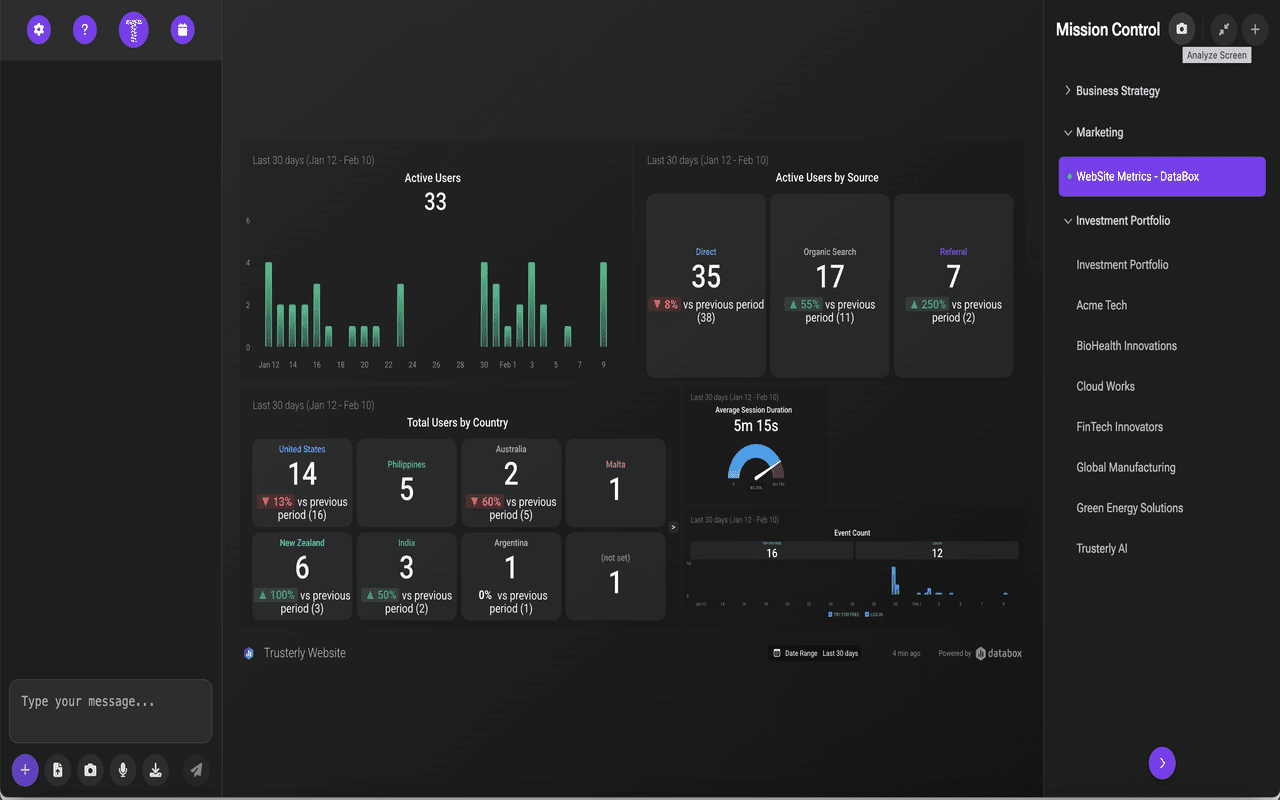Click the download icon in chat toolbar
Viewport: 1280px width, 800px height.
(x=155, y=770)
